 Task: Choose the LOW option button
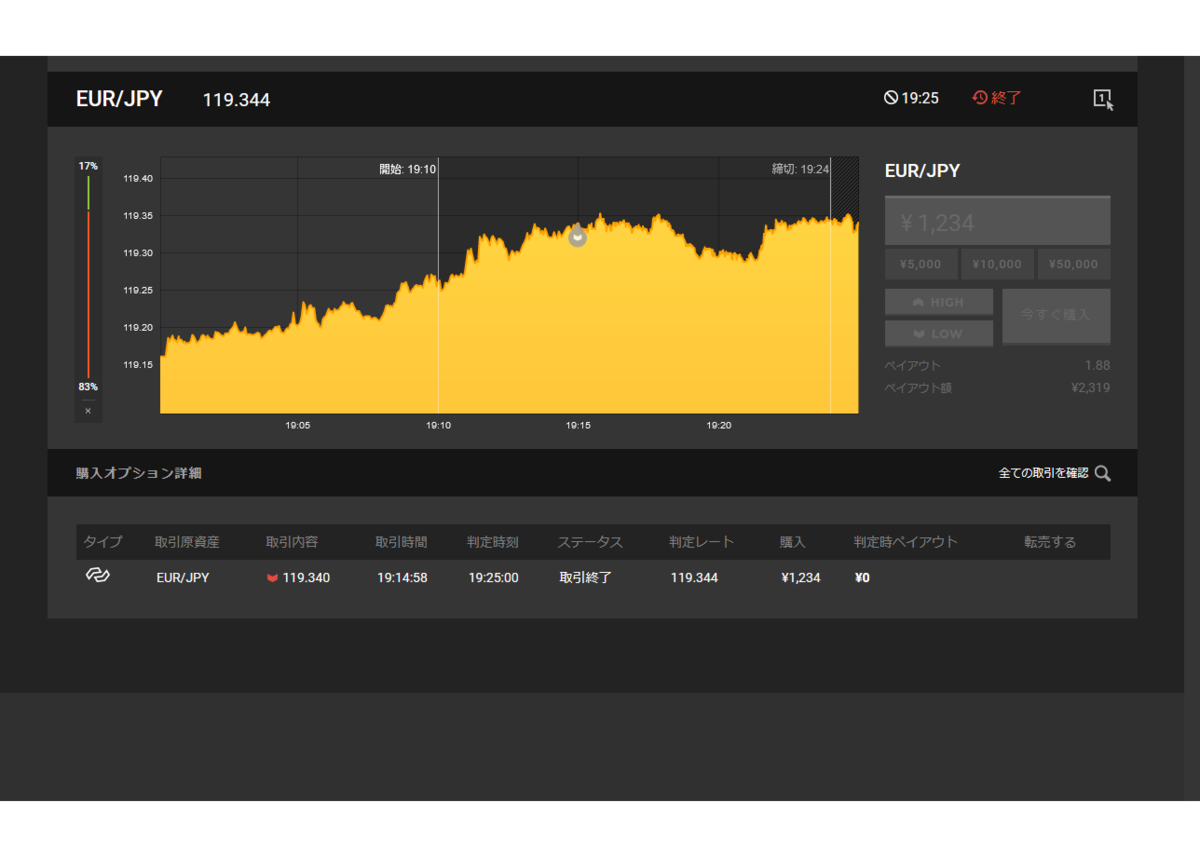click(939, 333)
